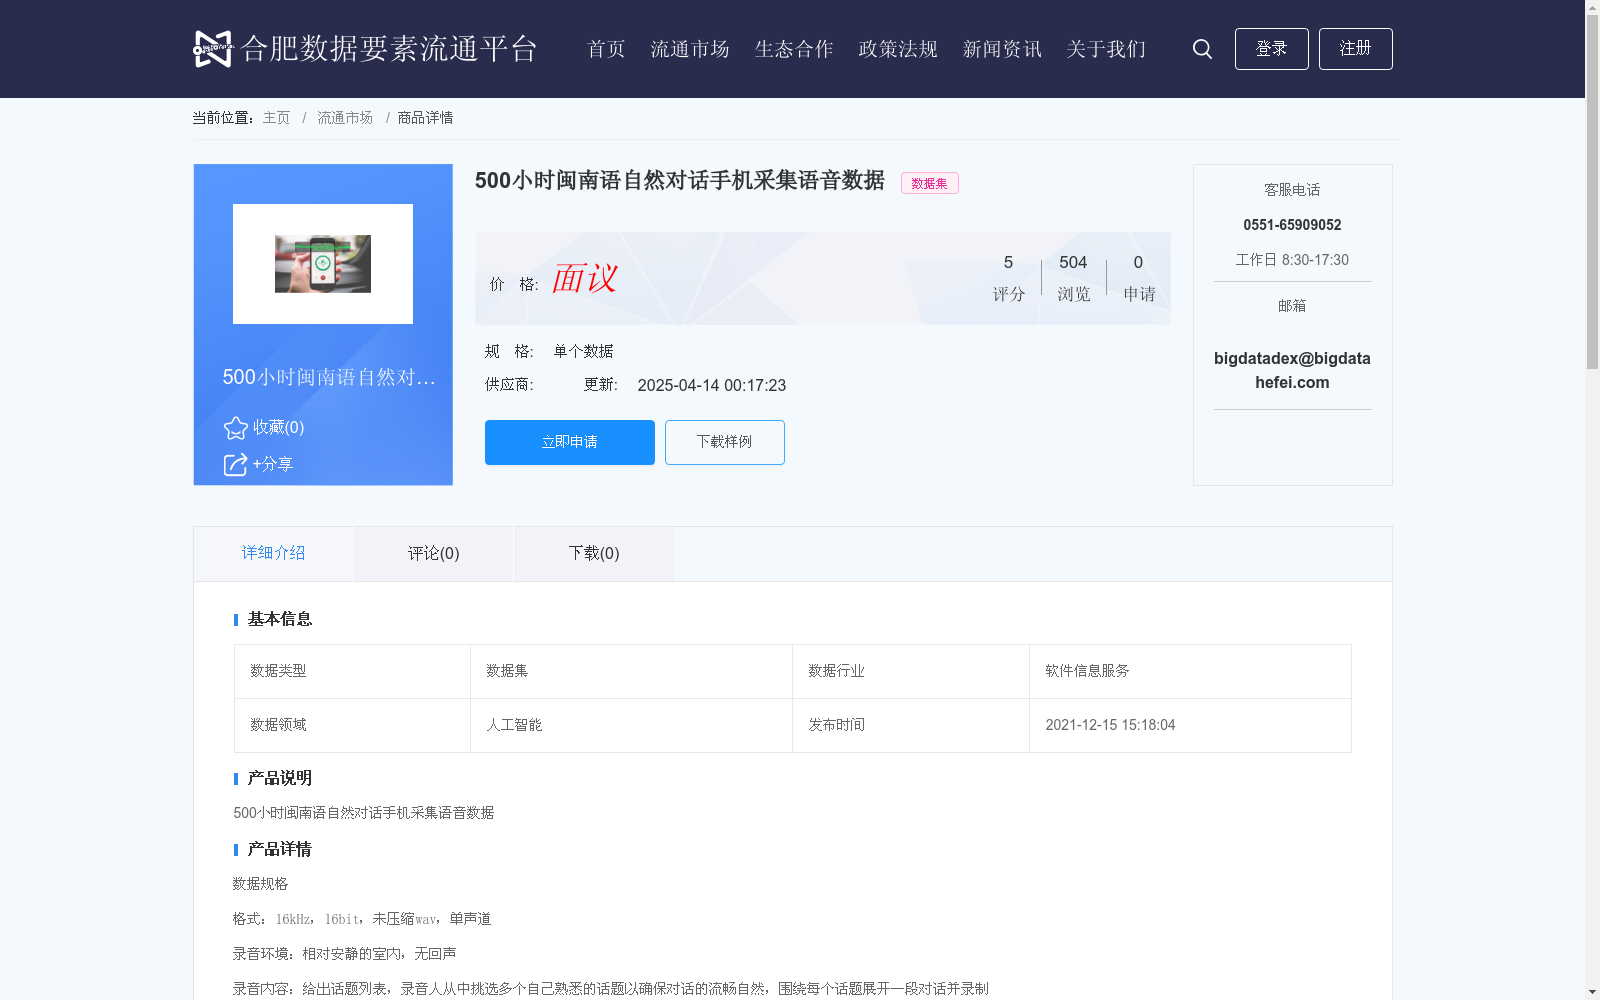Viewport: 1600px width, 1000px height.
Task: Click the 登录 button
Action: coord(1271,49)
